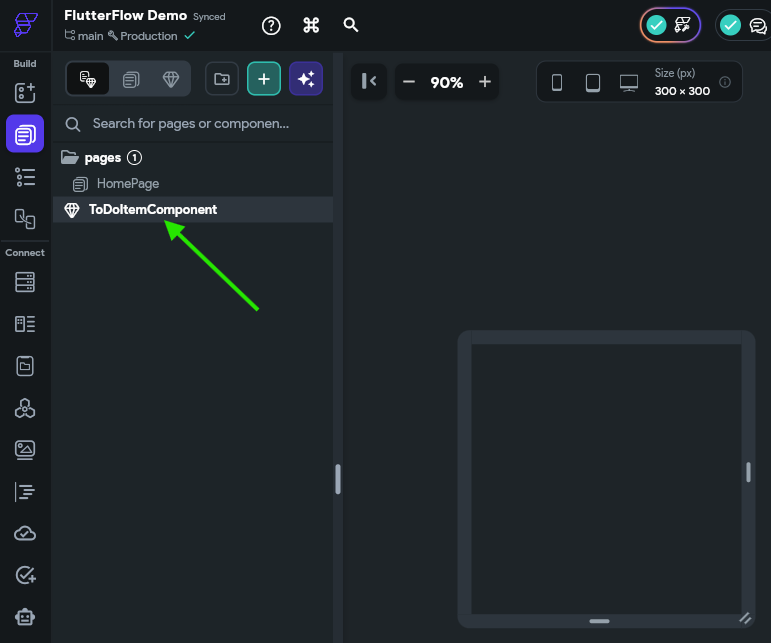771x643 pixels.
Task: Open the Firestore database sidebar icon
Action: point(25,282)
